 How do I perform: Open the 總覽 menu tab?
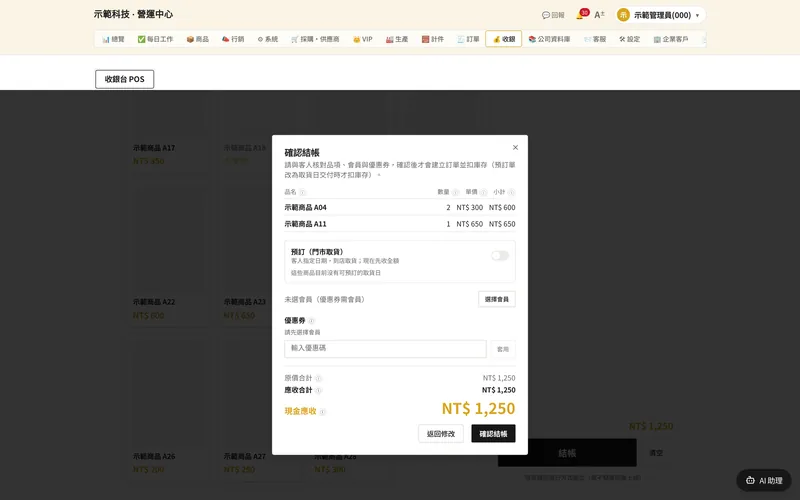click(113, 39)
